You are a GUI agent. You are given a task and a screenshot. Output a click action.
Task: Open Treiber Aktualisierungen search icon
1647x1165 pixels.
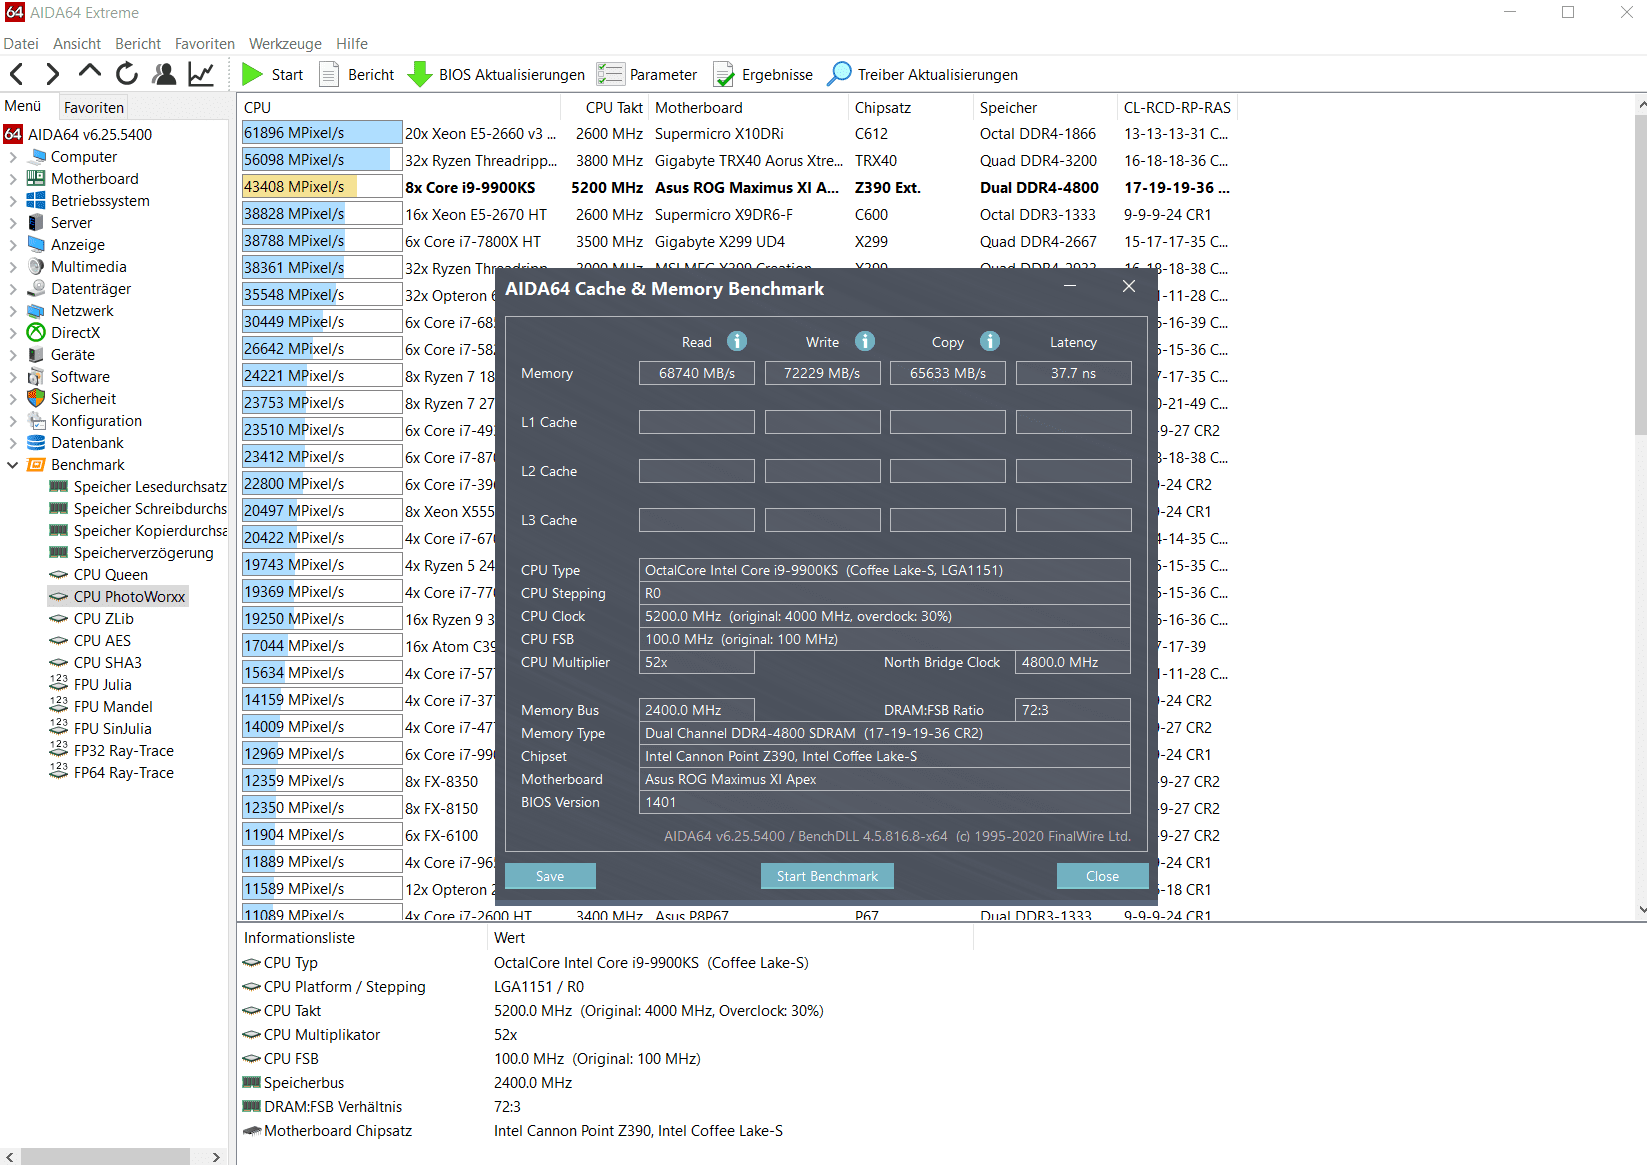click(x=839, y=74)
